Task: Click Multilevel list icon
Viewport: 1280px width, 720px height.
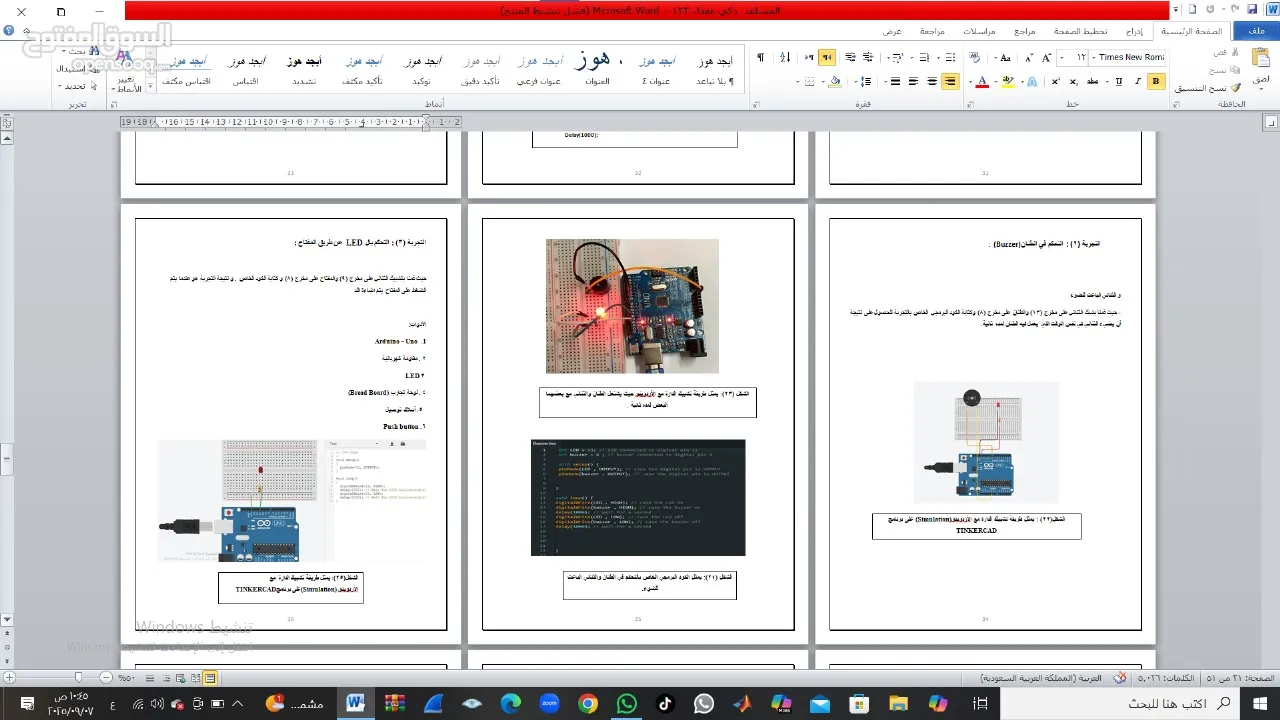Action: 897,57
